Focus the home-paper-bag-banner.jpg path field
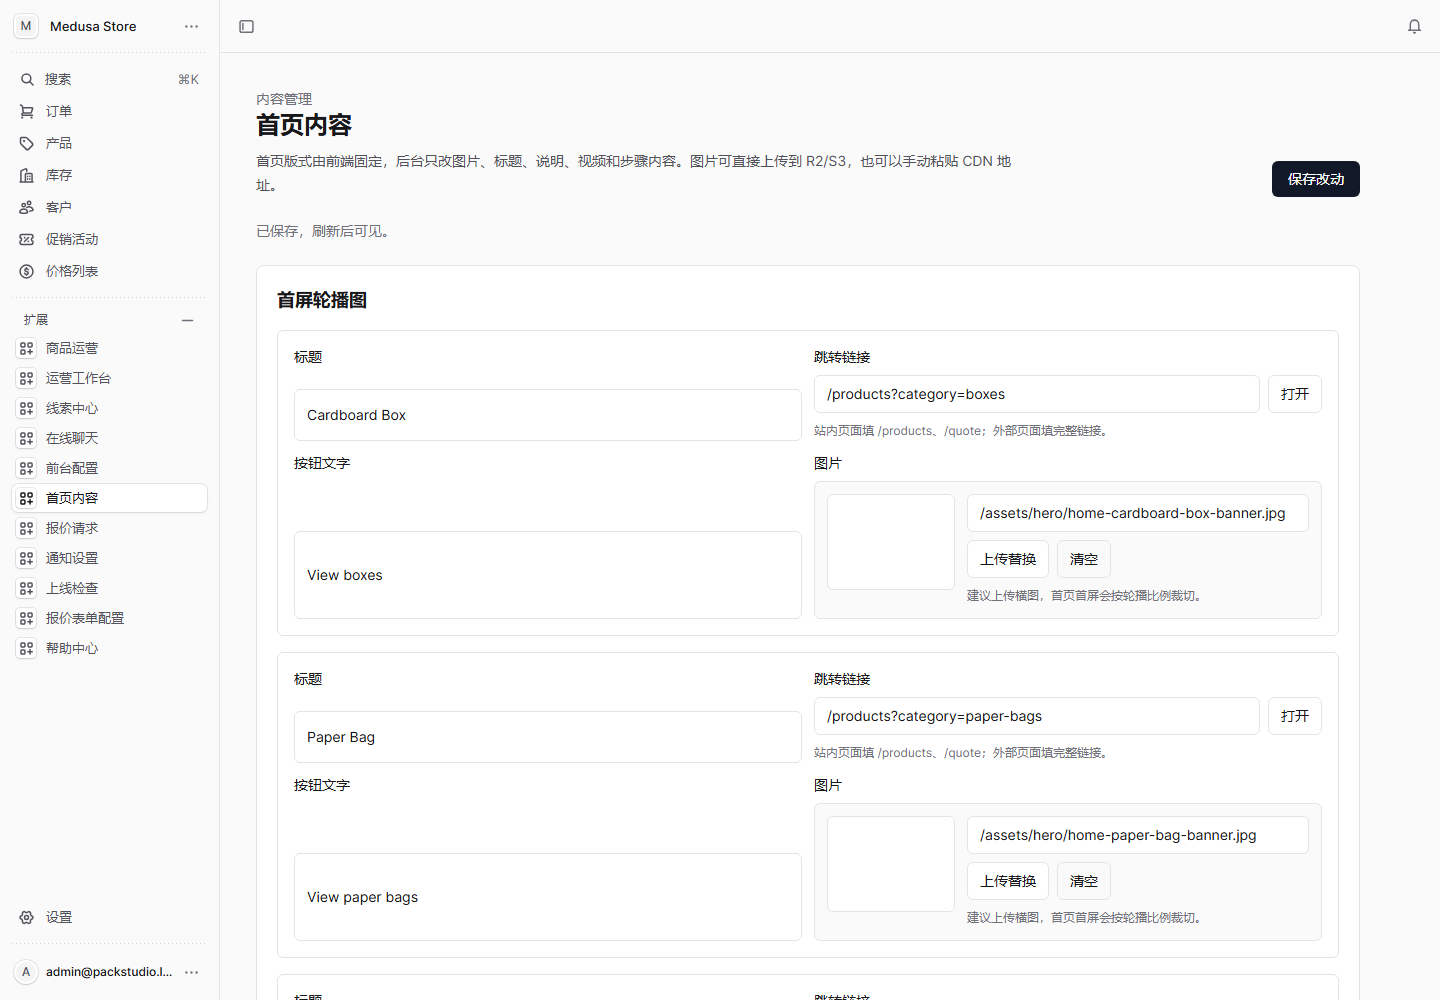The width and height of the screenshot is (1440, 1000). (x=1138, y=835)
